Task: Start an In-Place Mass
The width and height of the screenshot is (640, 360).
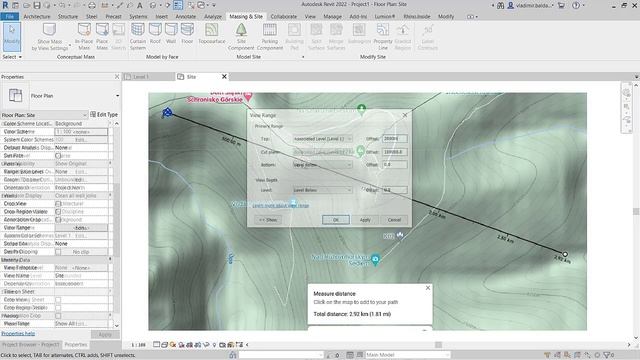Action: click(84, 36)
